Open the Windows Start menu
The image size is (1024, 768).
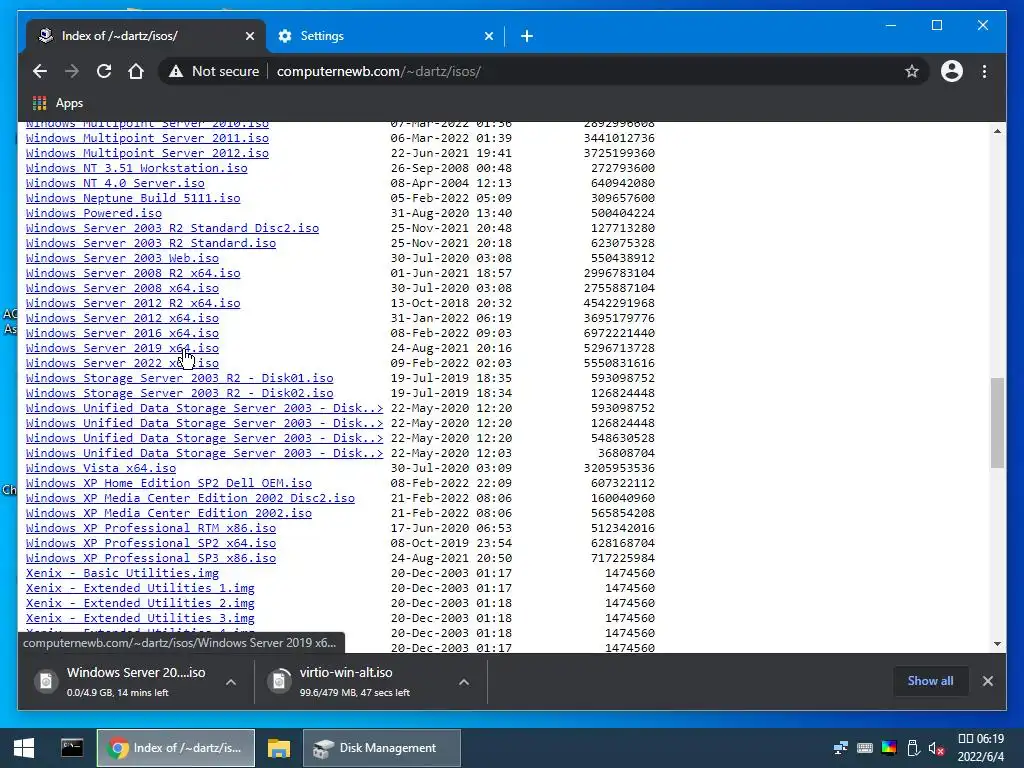24,748
